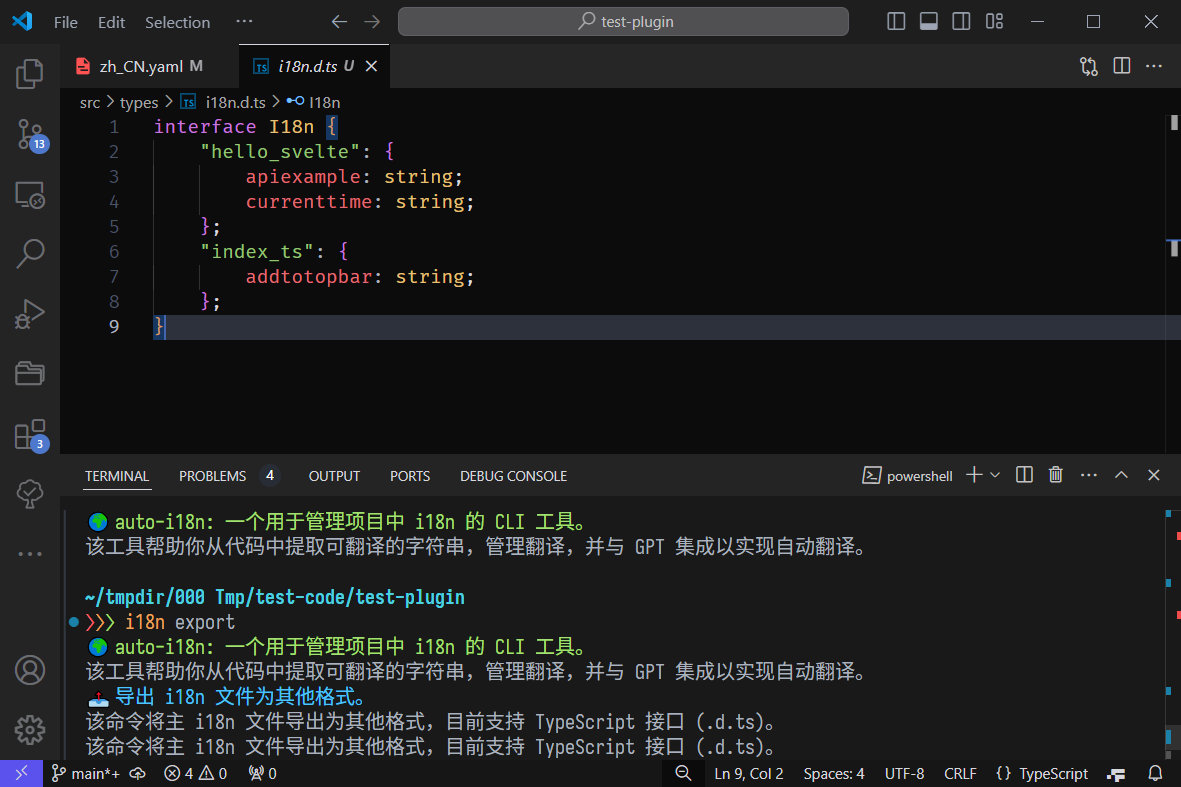
Task: Click the main branch status bar button
Action: (86, 773)
